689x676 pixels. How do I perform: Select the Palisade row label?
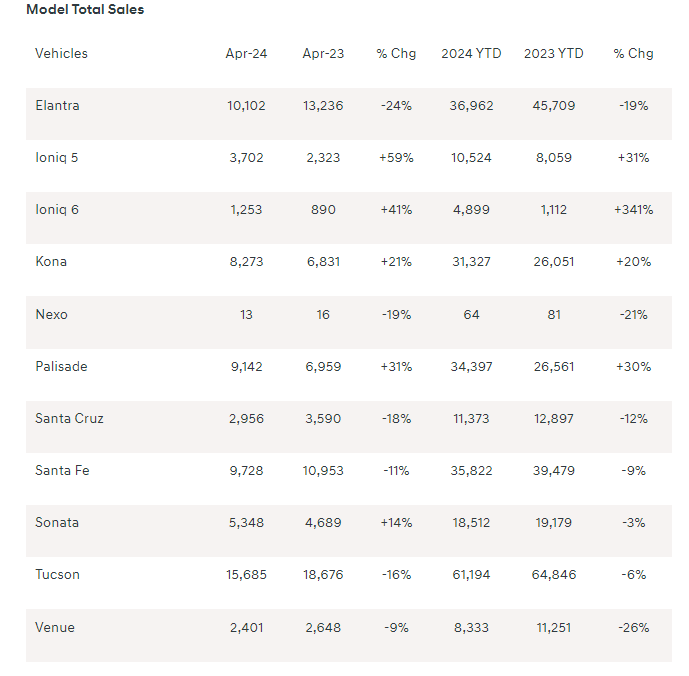pos(61,366)
